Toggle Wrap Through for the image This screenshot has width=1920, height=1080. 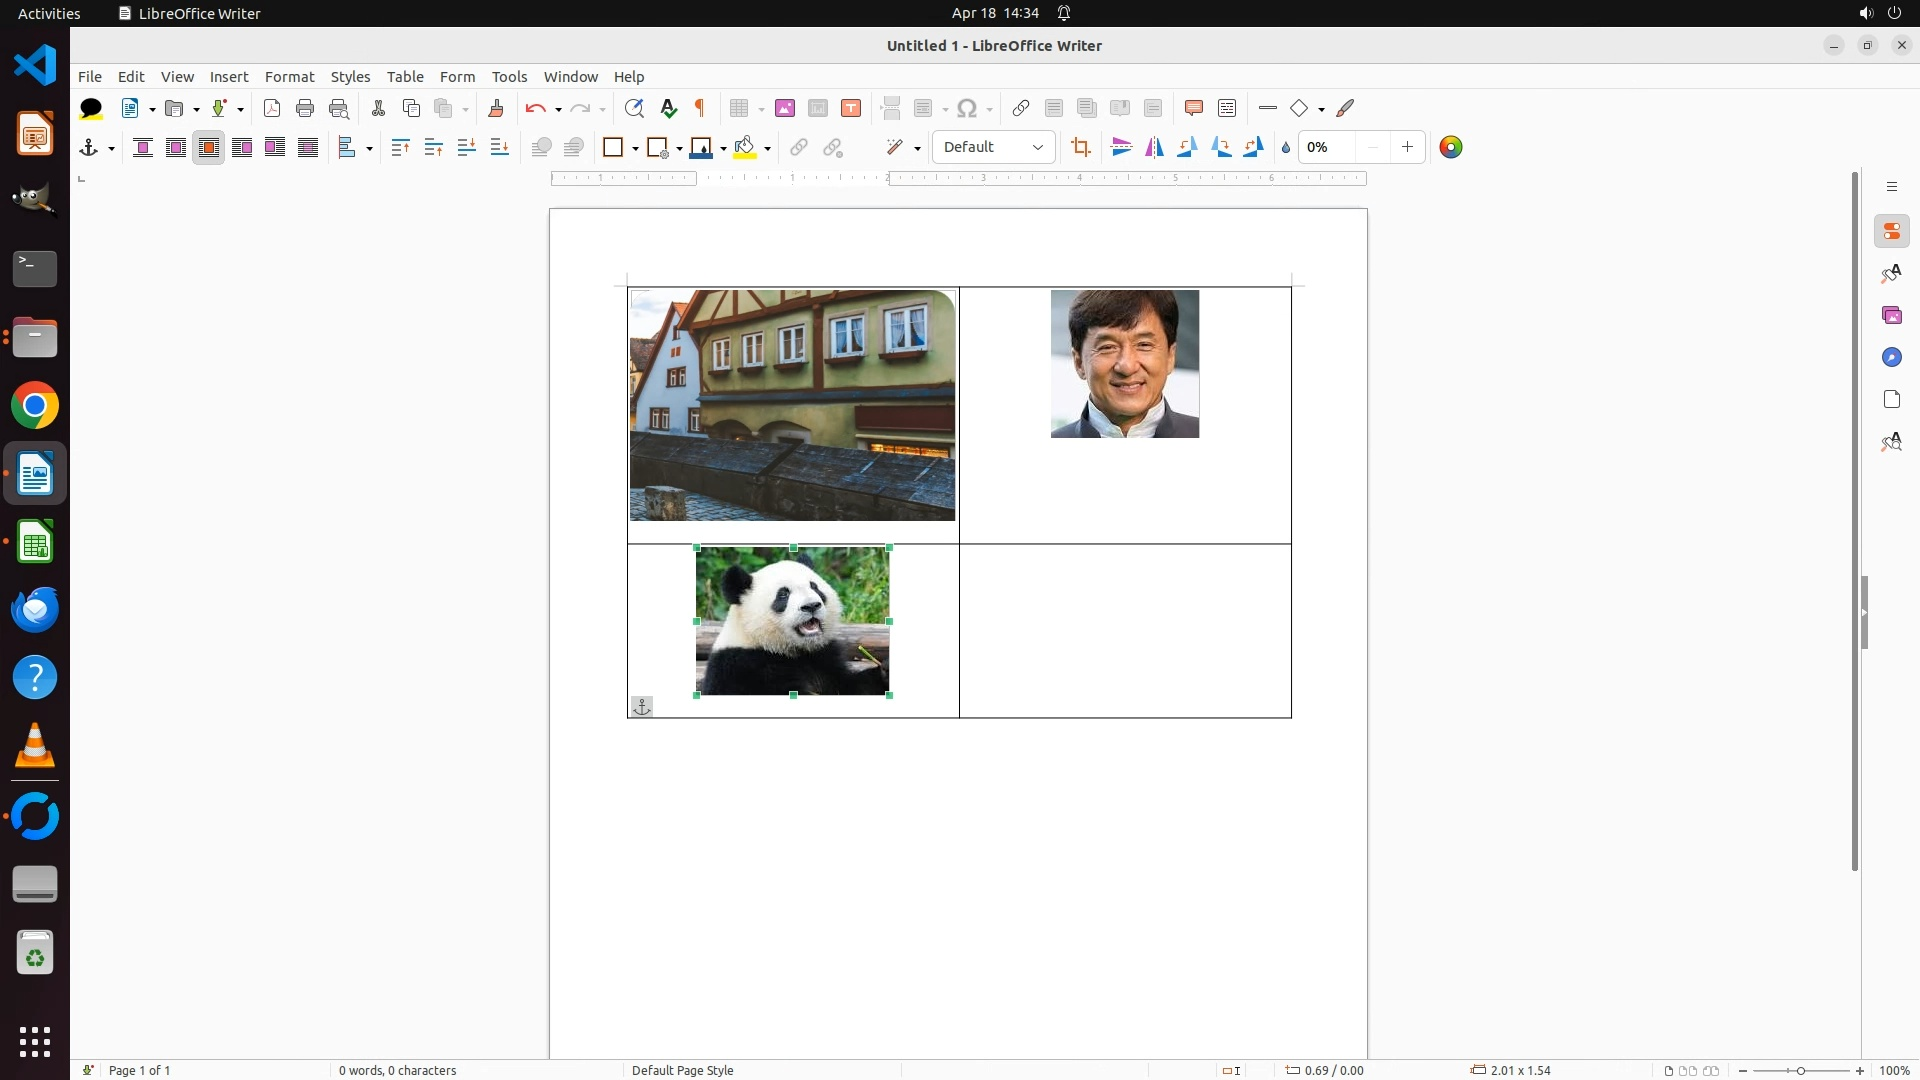(308, 147)
